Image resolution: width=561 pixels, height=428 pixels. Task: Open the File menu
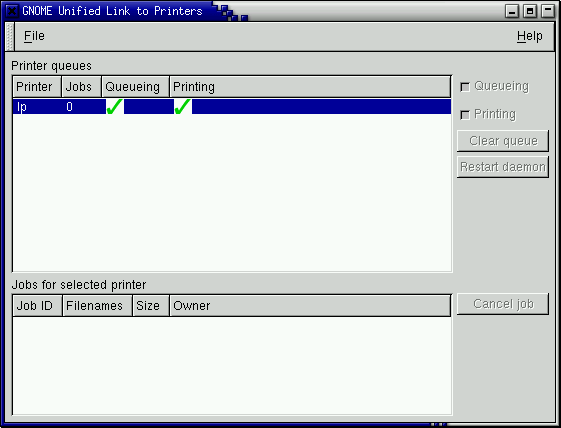[34, 36]
